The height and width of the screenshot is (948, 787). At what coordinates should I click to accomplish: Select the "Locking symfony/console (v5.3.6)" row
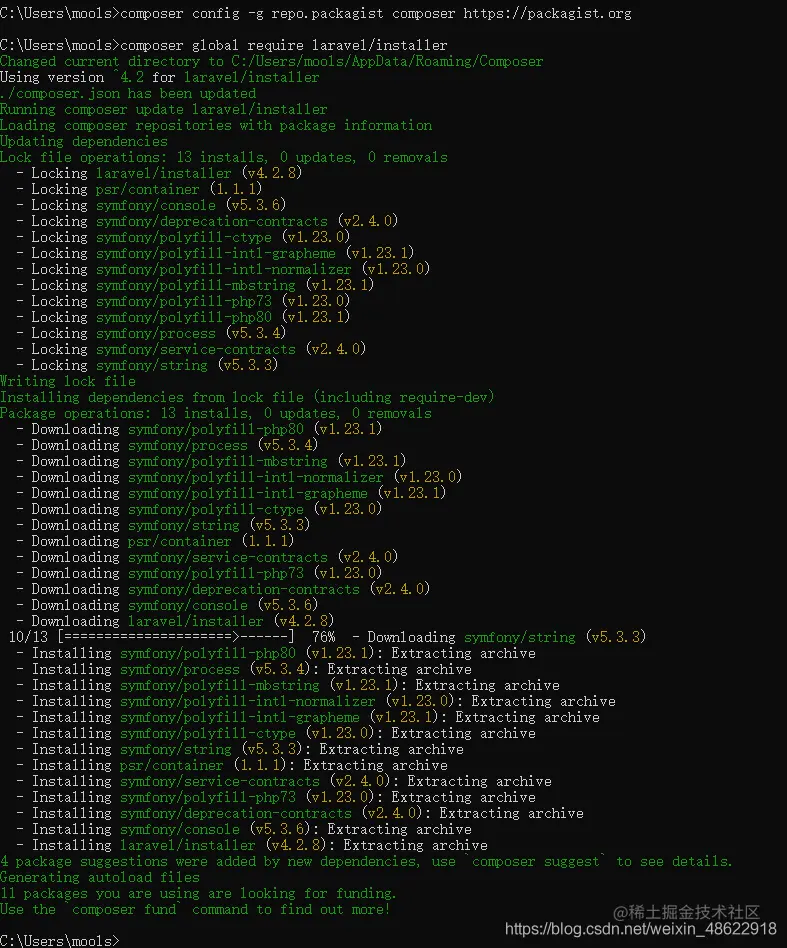151,205
